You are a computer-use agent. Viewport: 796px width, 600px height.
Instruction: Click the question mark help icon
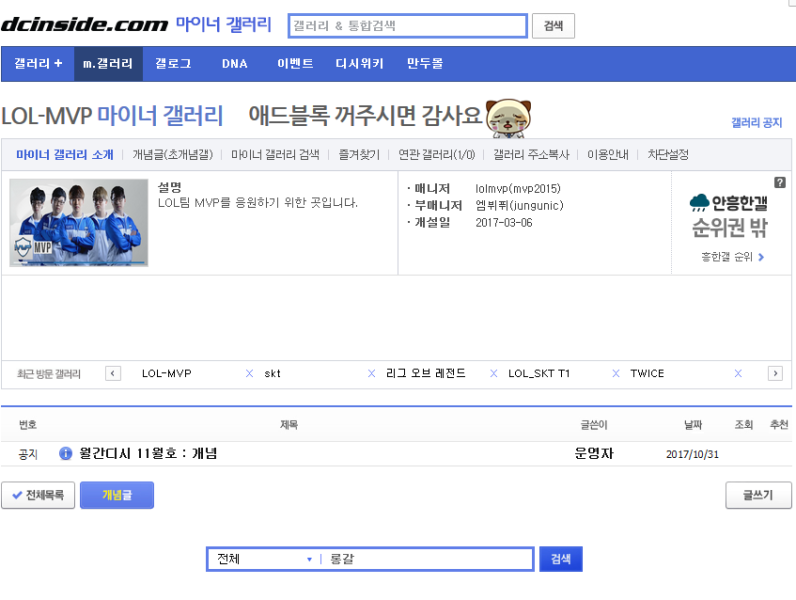click(x=780, y=182)
